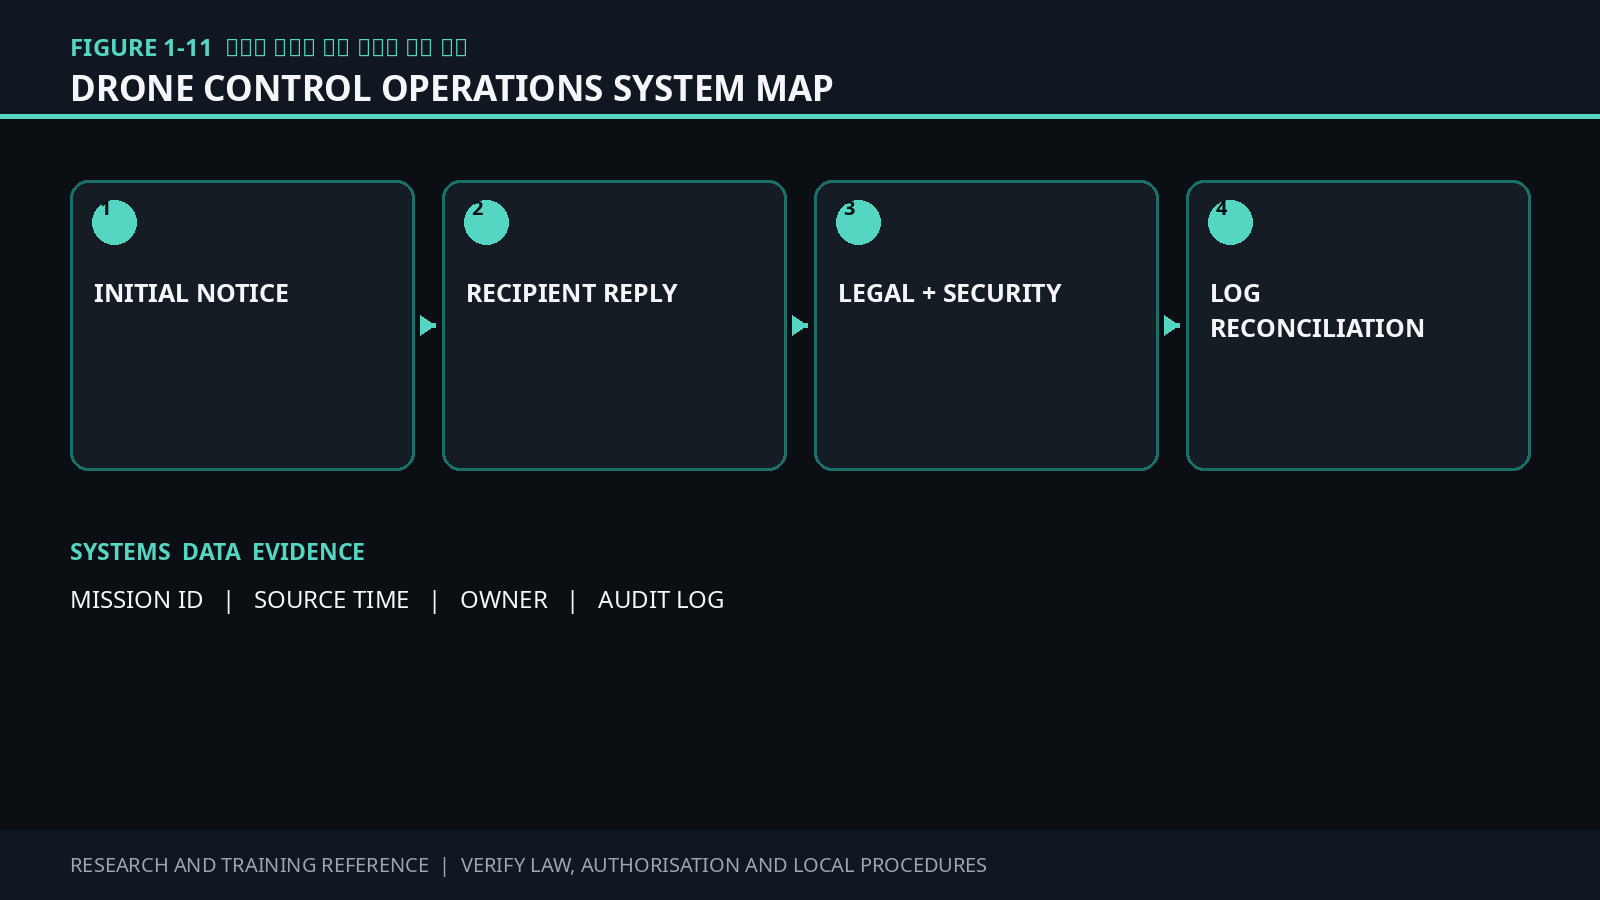Click arrow between Initial Notice and Recipient Reply
The width and height of the screenshot is (1600, 900).
point(428,325)
